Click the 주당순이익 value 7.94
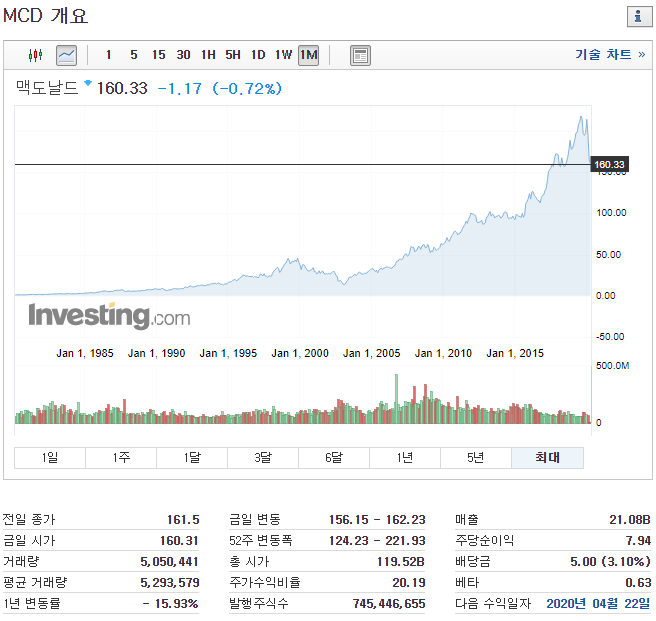 pyautogui.click(x=638, y=541)
